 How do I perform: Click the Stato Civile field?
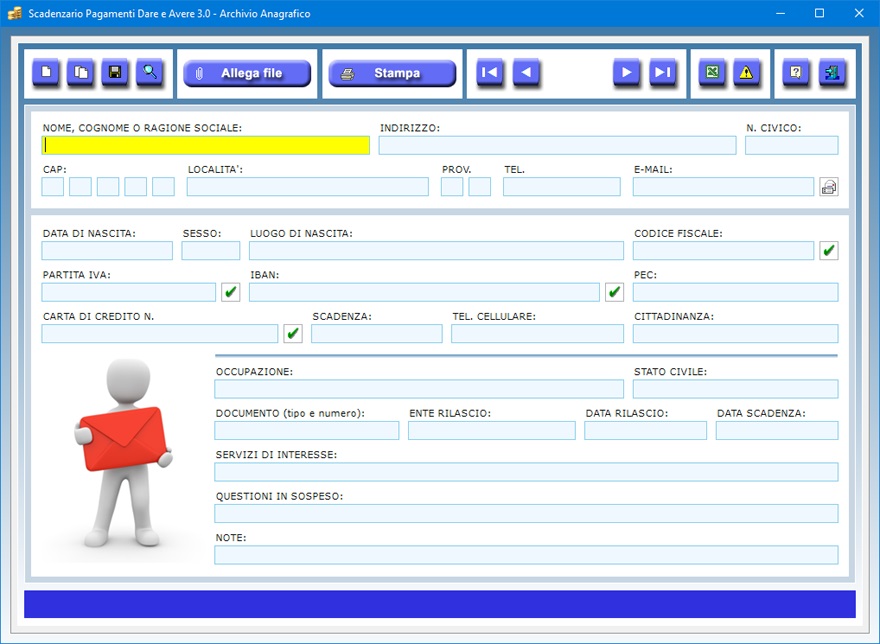(736, 389)
